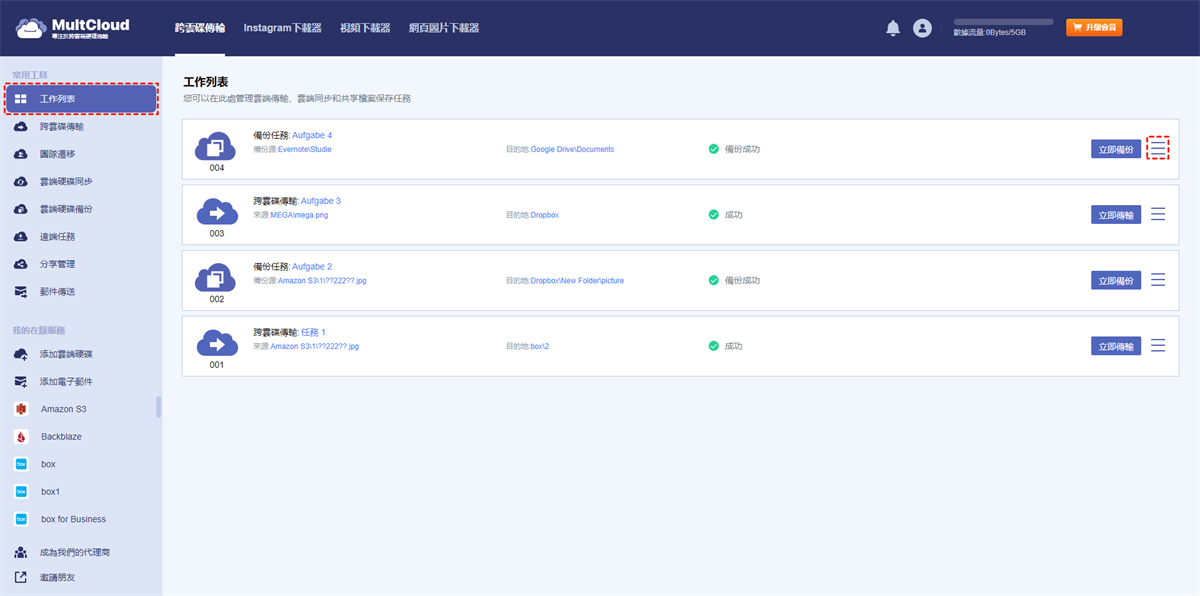The image size is (1200, 596).
Task: Open the MultCloud logo home link
Action: tap(72, 28)
